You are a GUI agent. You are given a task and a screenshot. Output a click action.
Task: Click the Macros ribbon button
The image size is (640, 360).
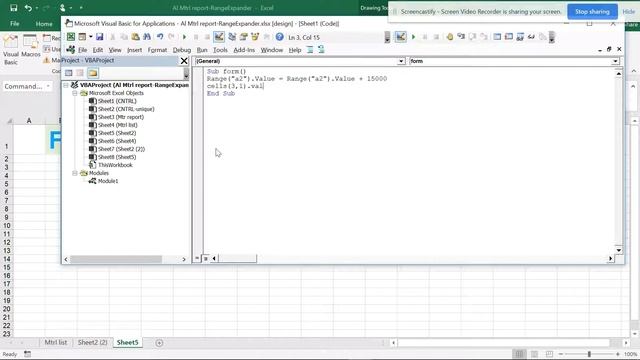coord(31,46)
